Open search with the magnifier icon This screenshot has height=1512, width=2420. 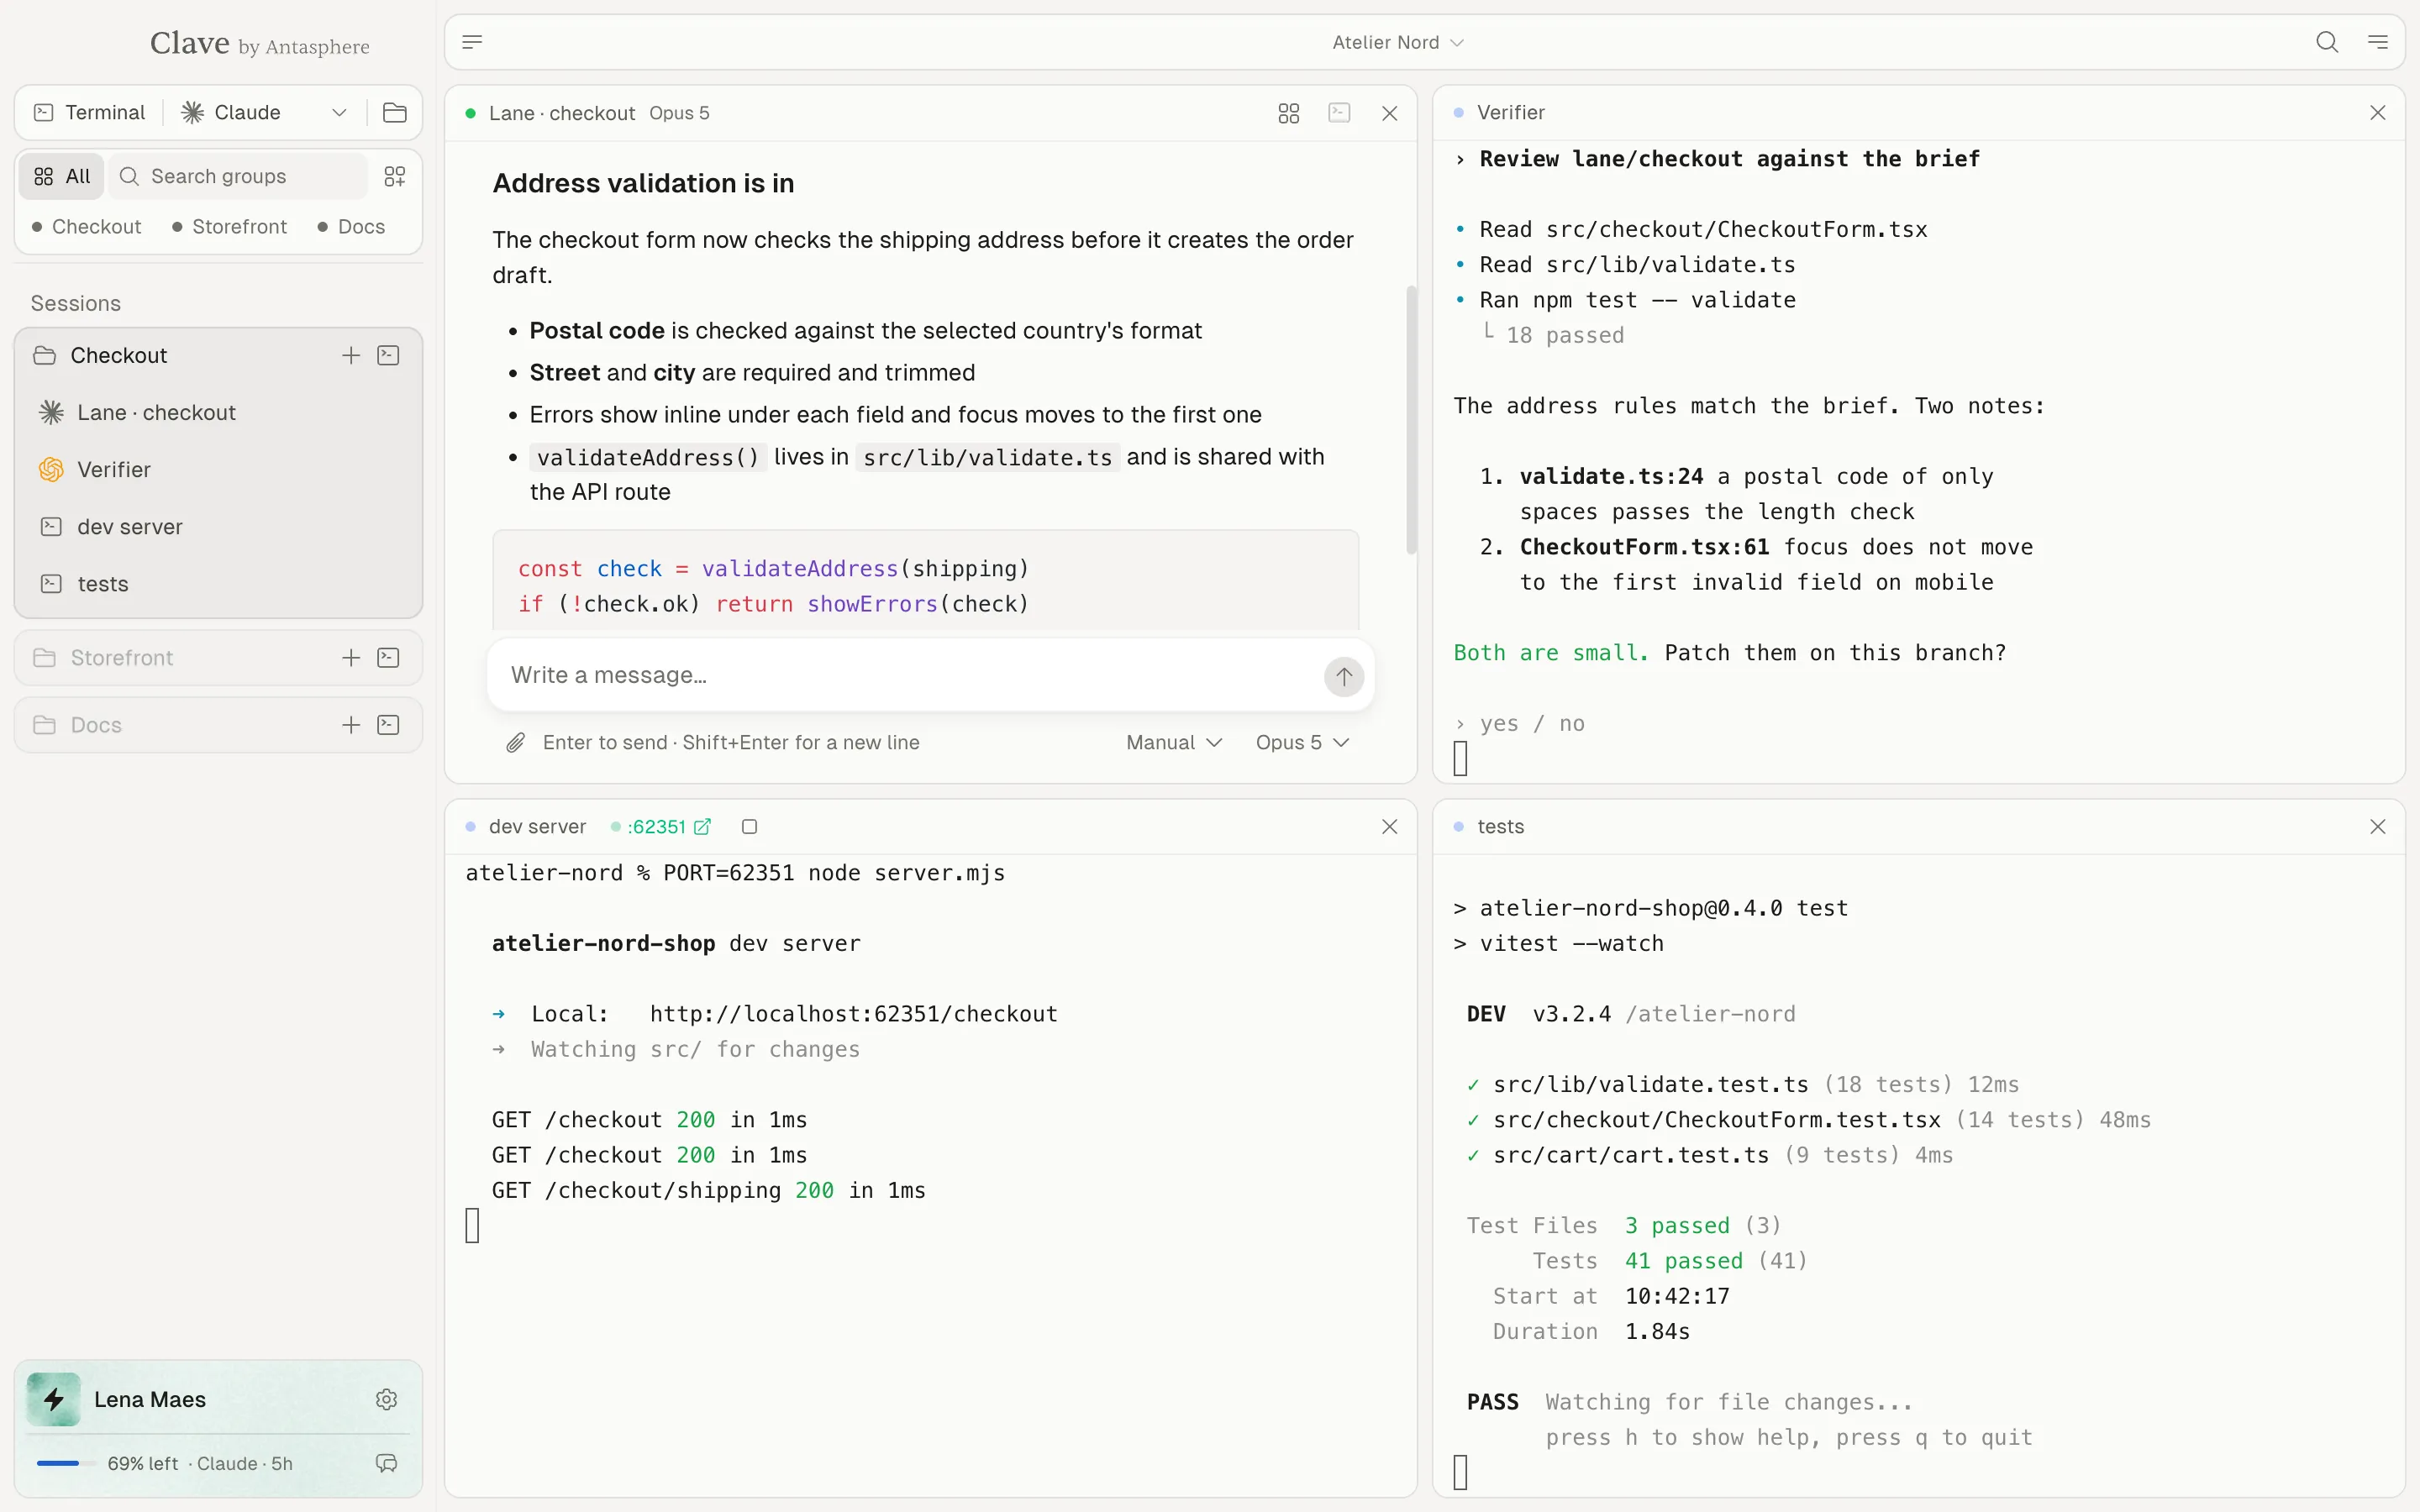[2327, 42]
